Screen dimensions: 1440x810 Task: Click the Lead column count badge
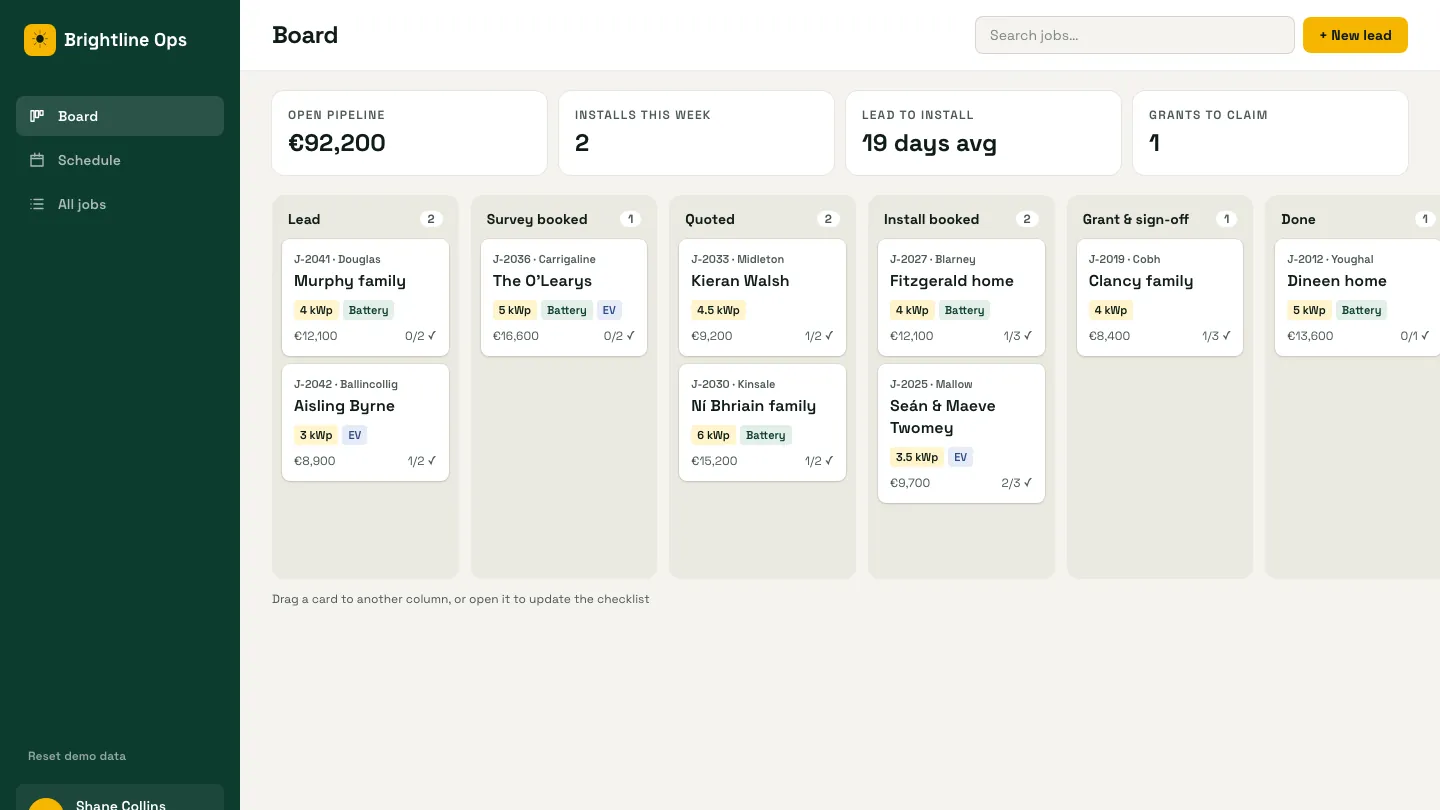pos(431,219)
